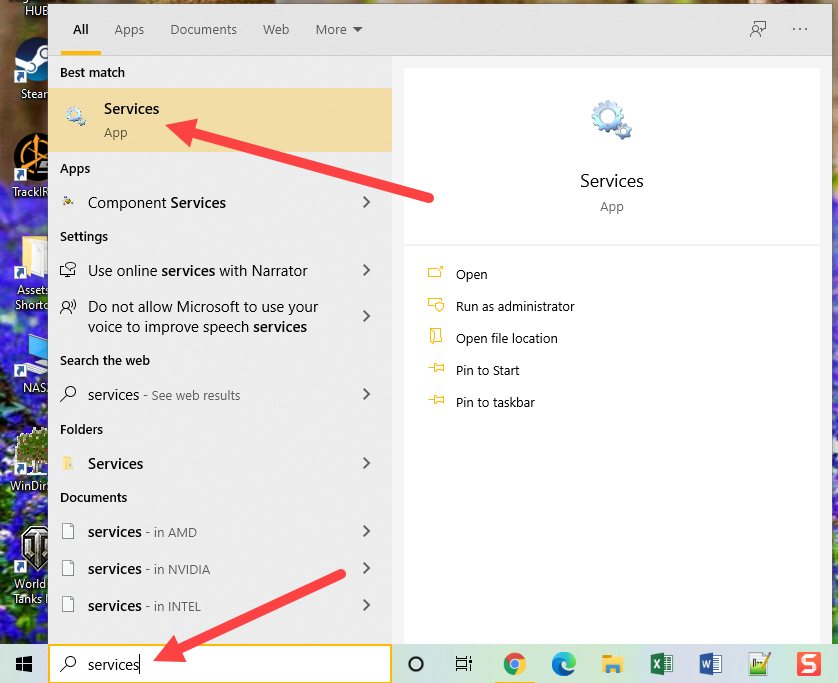Open Task View on the taskbar
The height and width of the screenshot is (683, 838).
click(x=463, y=664)
